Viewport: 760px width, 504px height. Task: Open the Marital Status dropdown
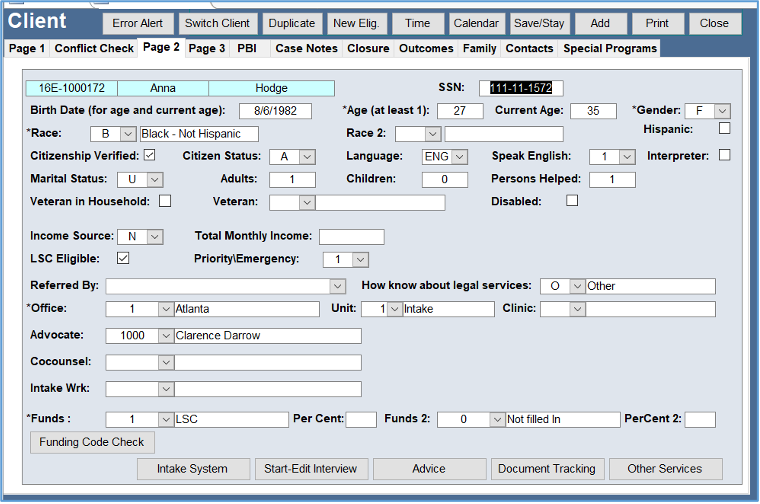point(155,180)
